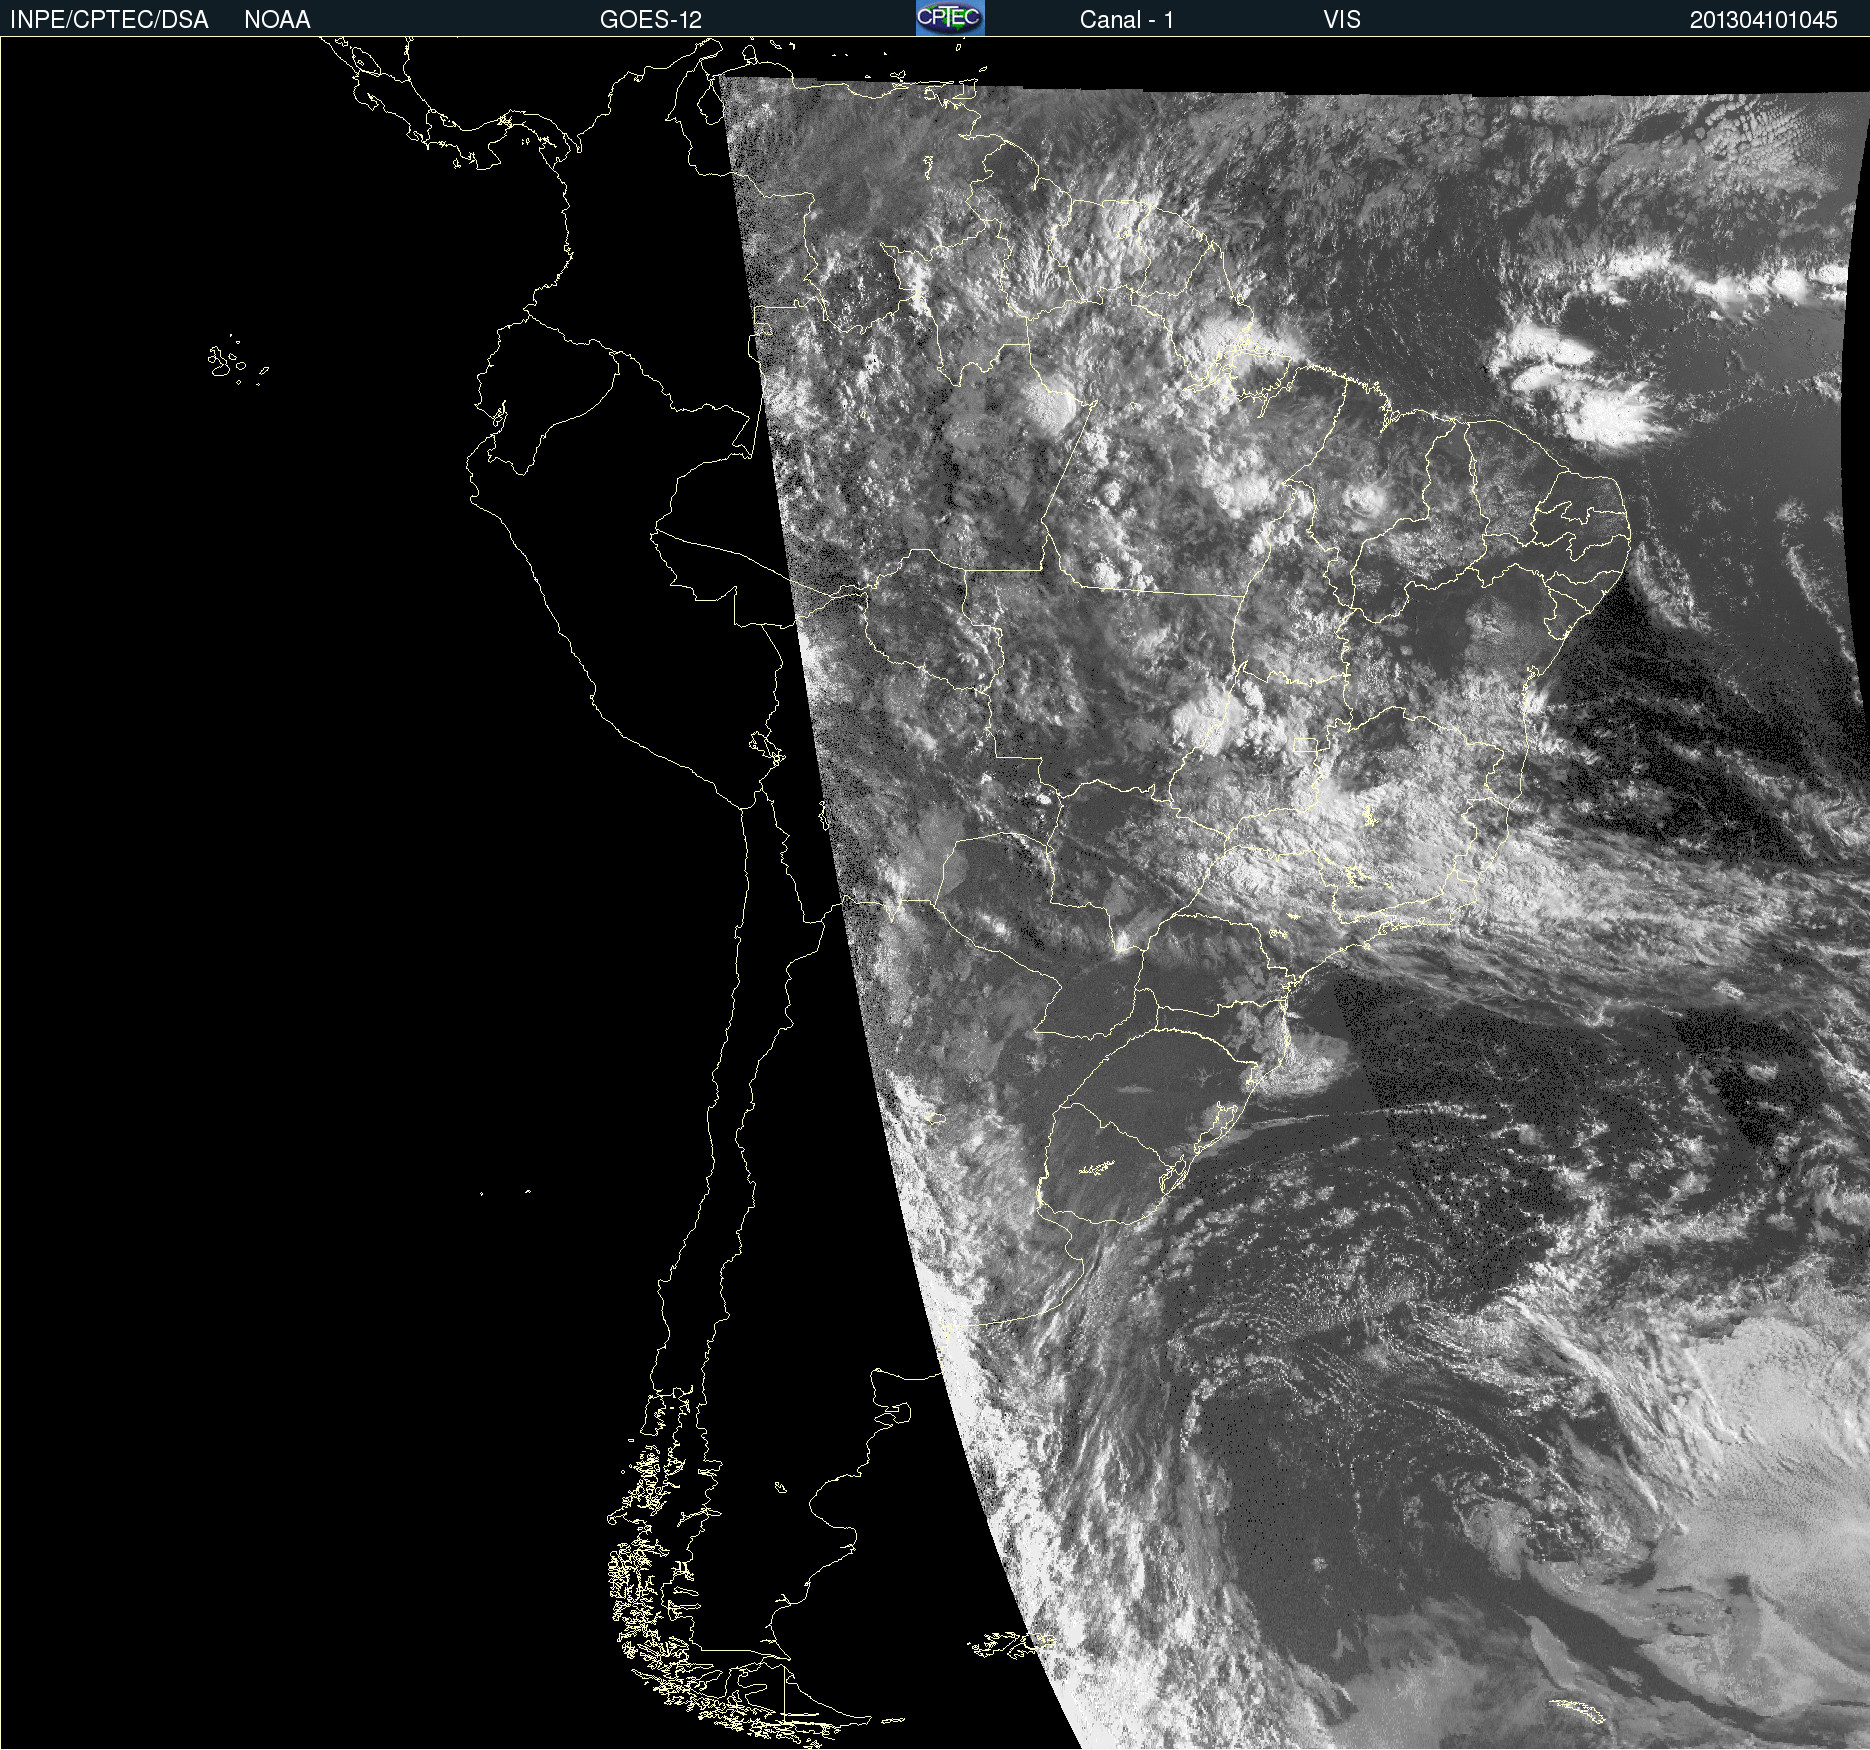This screenshot has width=1870, height=1750.
Task: Click the INPE/CPTEC/DSA header text
Action: point(109,20)
